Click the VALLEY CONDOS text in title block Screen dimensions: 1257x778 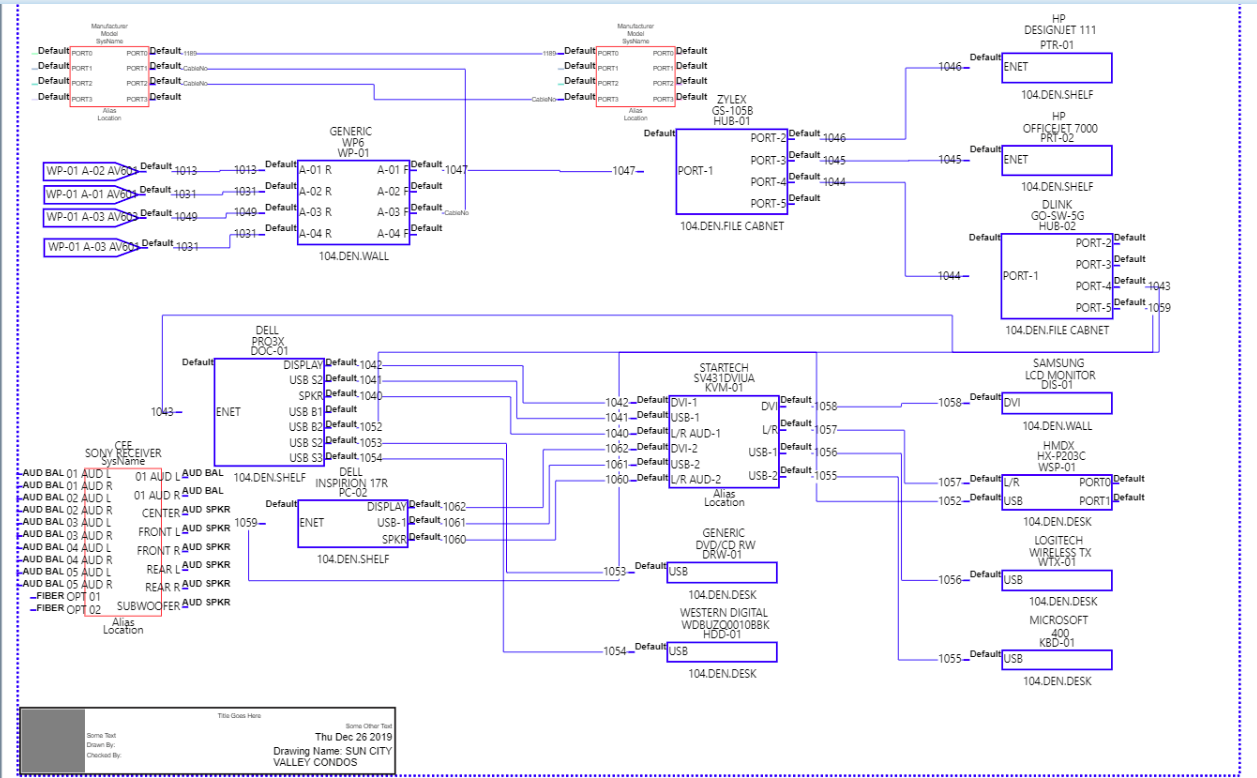(x=315, y=762)
